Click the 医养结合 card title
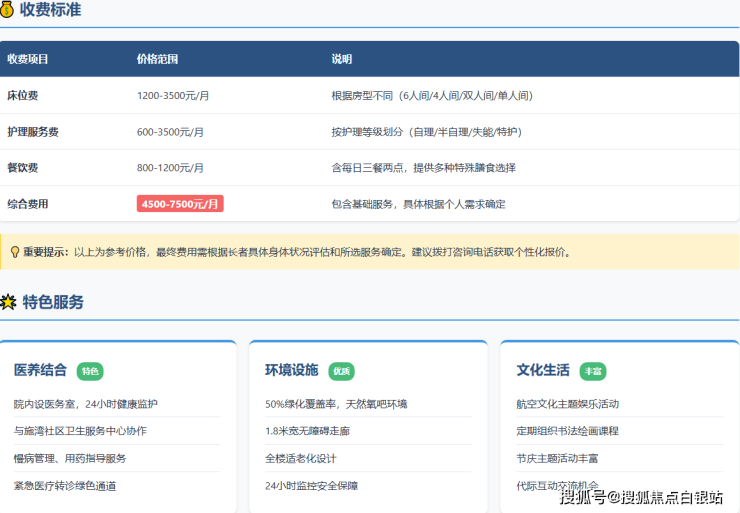 click(40, 370)
